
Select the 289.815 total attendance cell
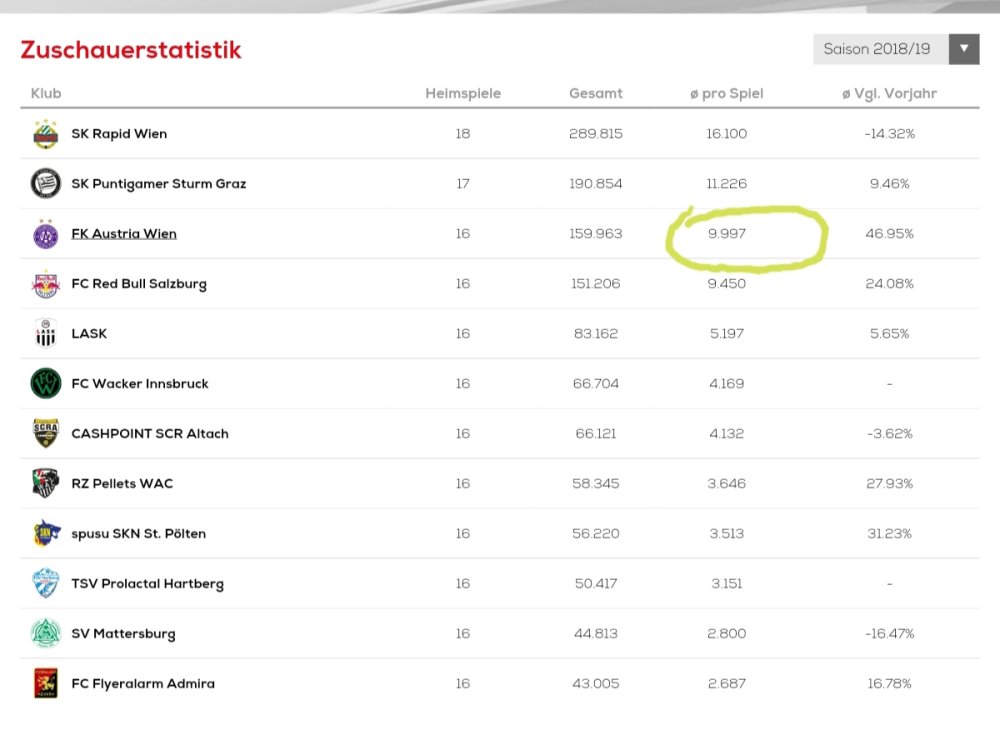(x=596, y=134)
